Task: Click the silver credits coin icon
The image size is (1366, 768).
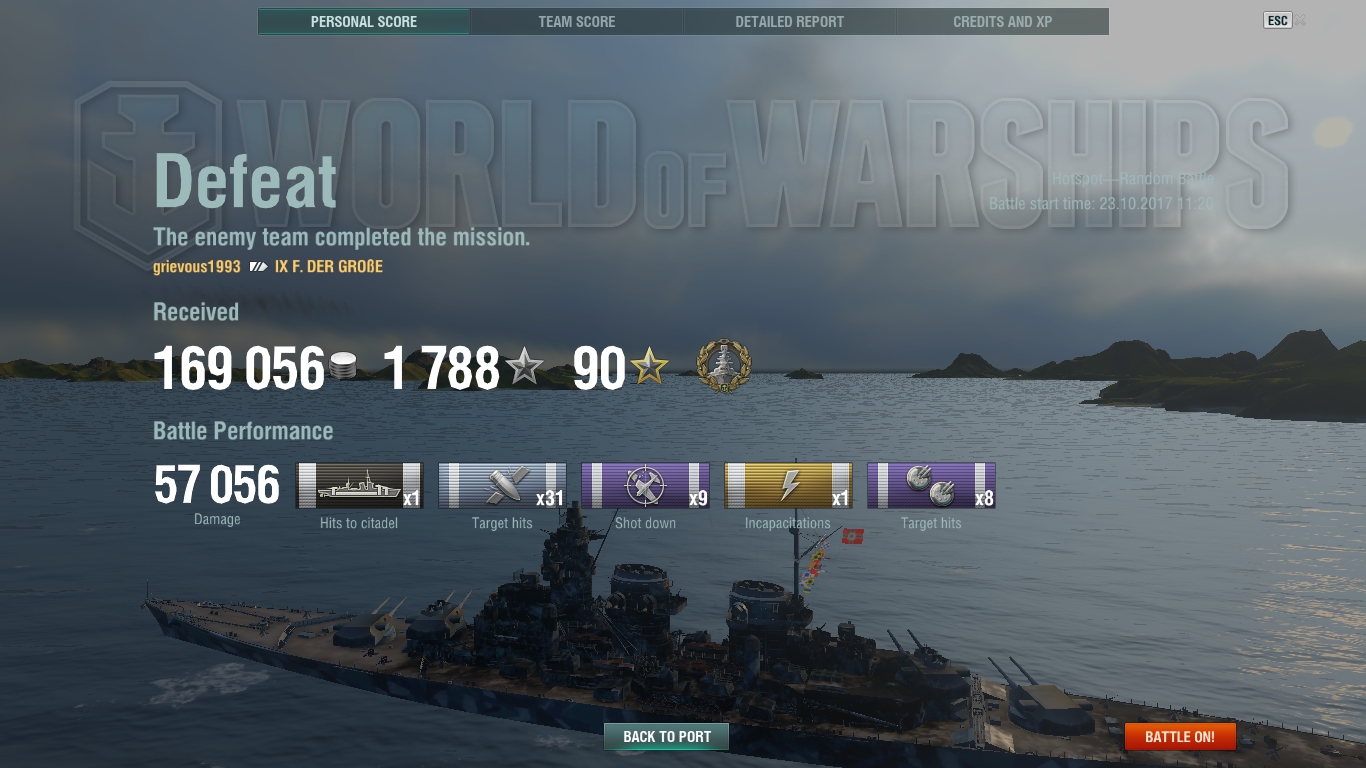Action: pos(343,368)
